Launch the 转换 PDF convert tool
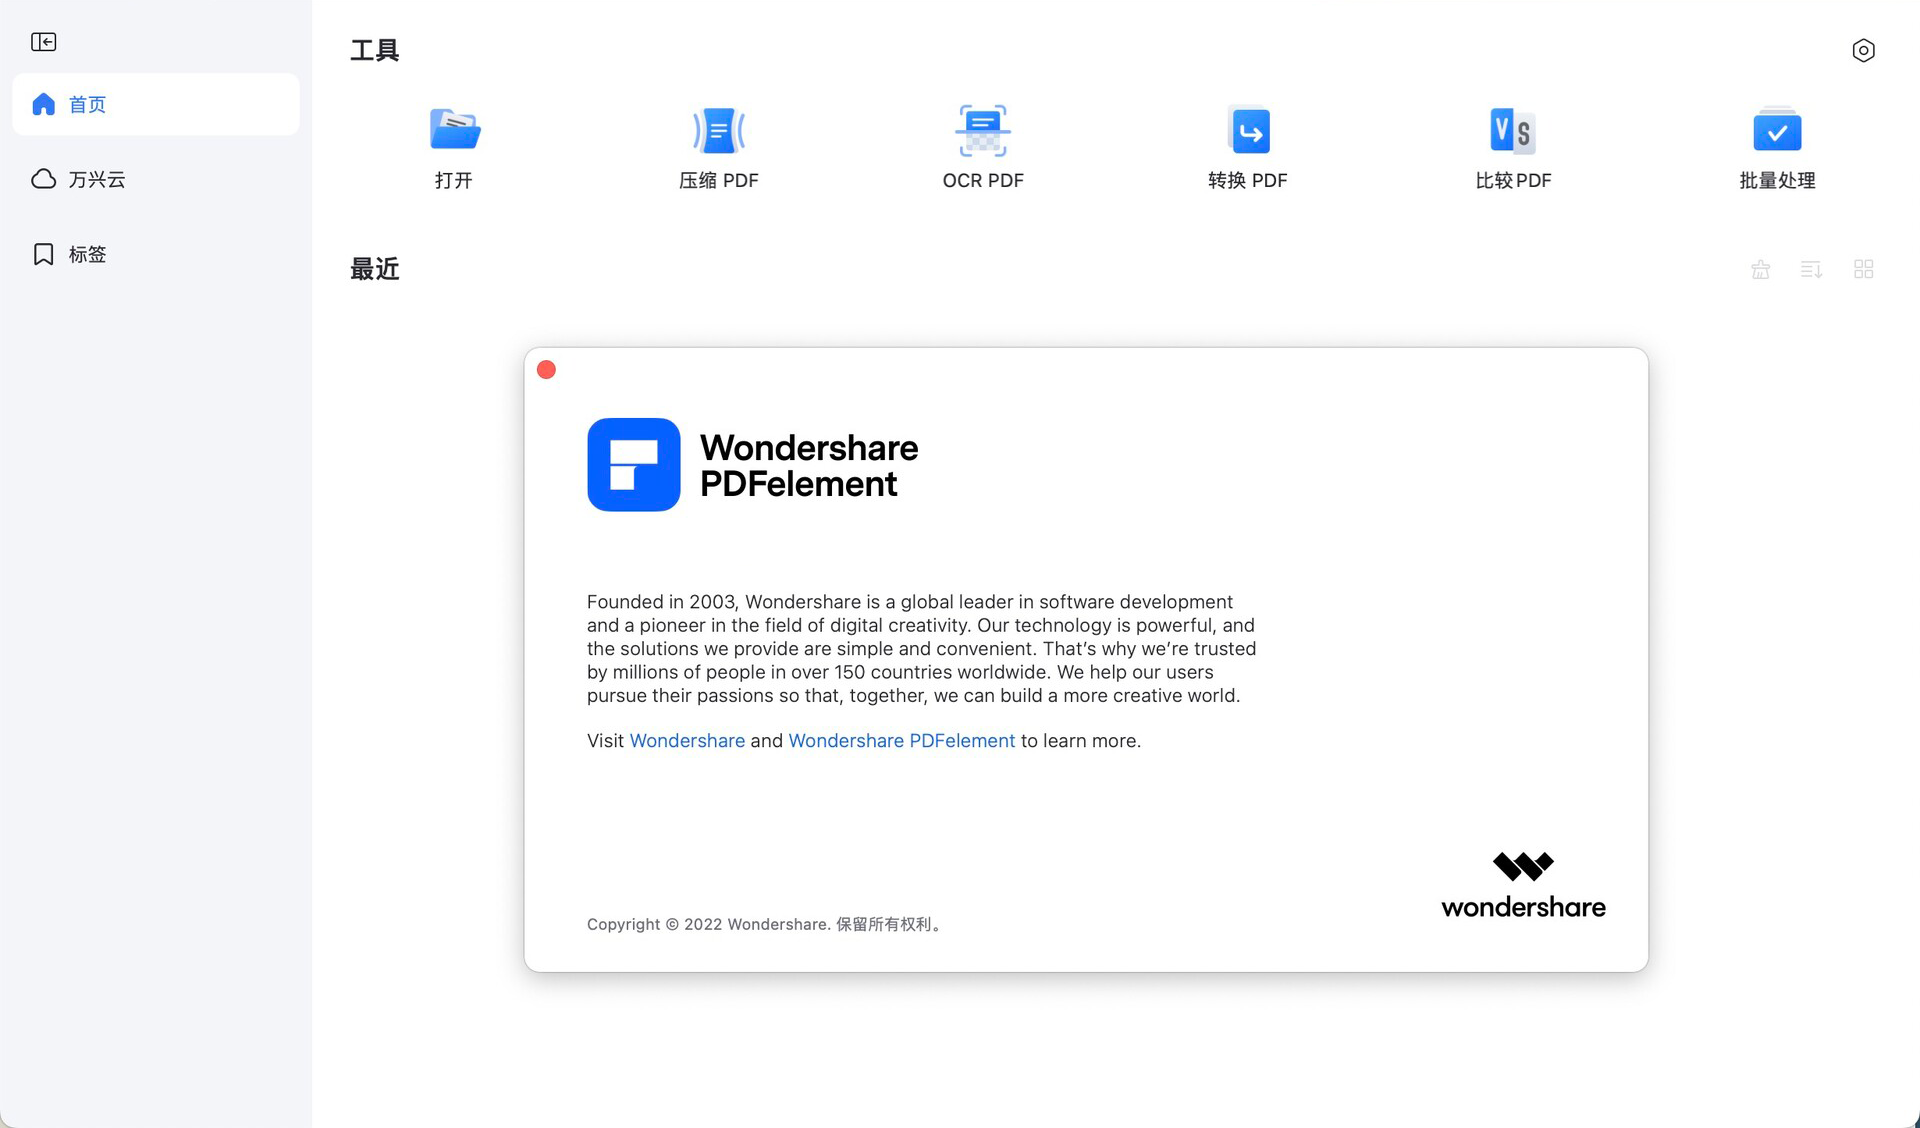The image size is (1920, 1128). point(1248,148)
